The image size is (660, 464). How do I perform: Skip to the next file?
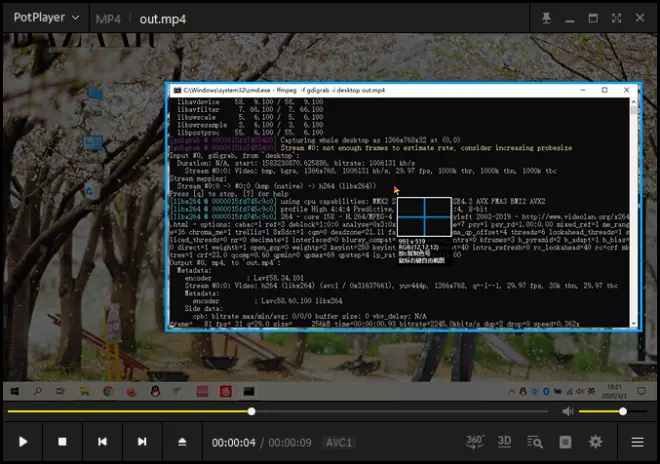coord(142,442)
